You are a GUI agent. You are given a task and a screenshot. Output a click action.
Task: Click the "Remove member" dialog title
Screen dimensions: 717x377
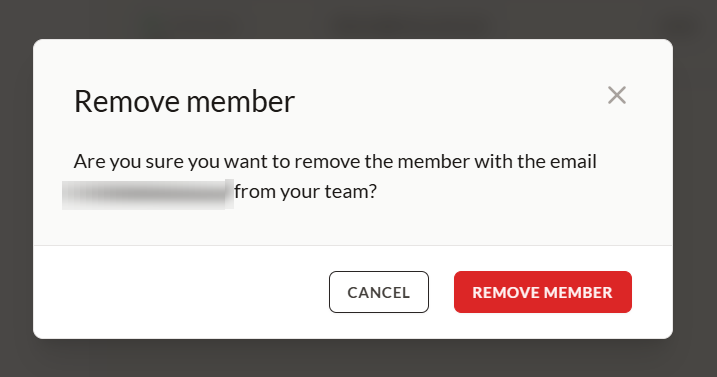point(184,101)
